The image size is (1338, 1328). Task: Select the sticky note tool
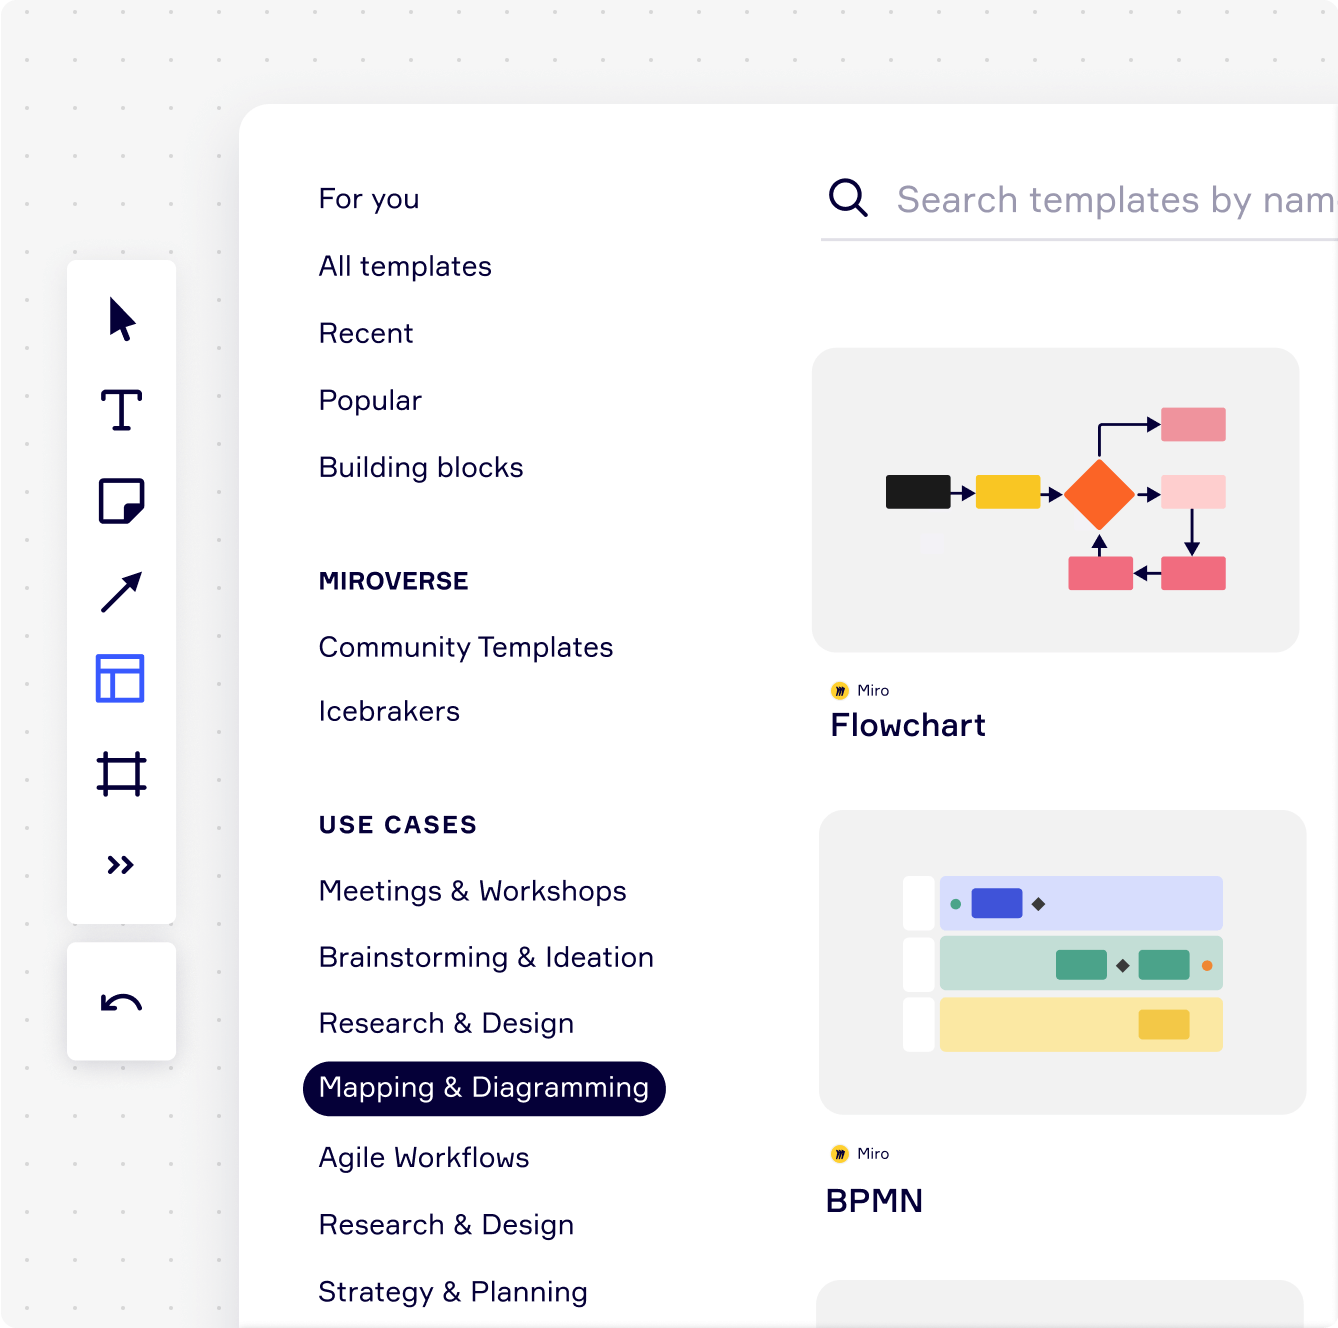pos(122,501)
